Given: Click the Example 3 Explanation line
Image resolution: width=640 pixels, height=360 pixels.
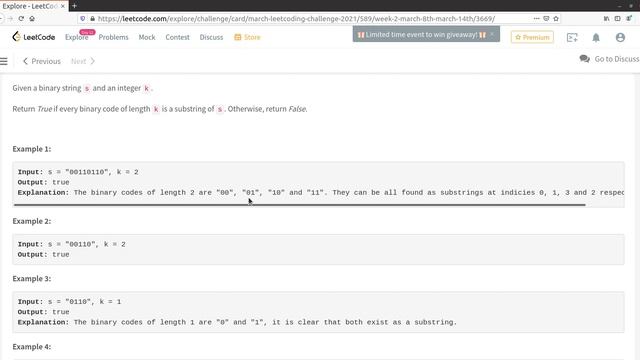Looking at the screenshot, I should [x=237, y=322].
